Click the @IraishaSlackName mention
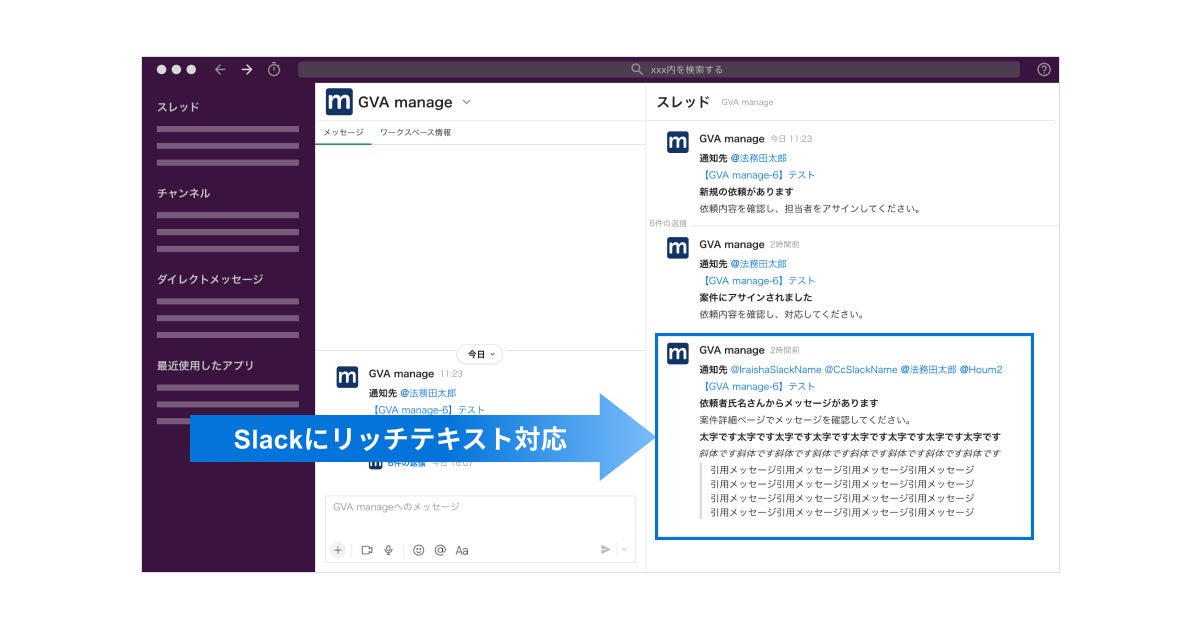1200x630 pixels. click(x=775, y=370)
